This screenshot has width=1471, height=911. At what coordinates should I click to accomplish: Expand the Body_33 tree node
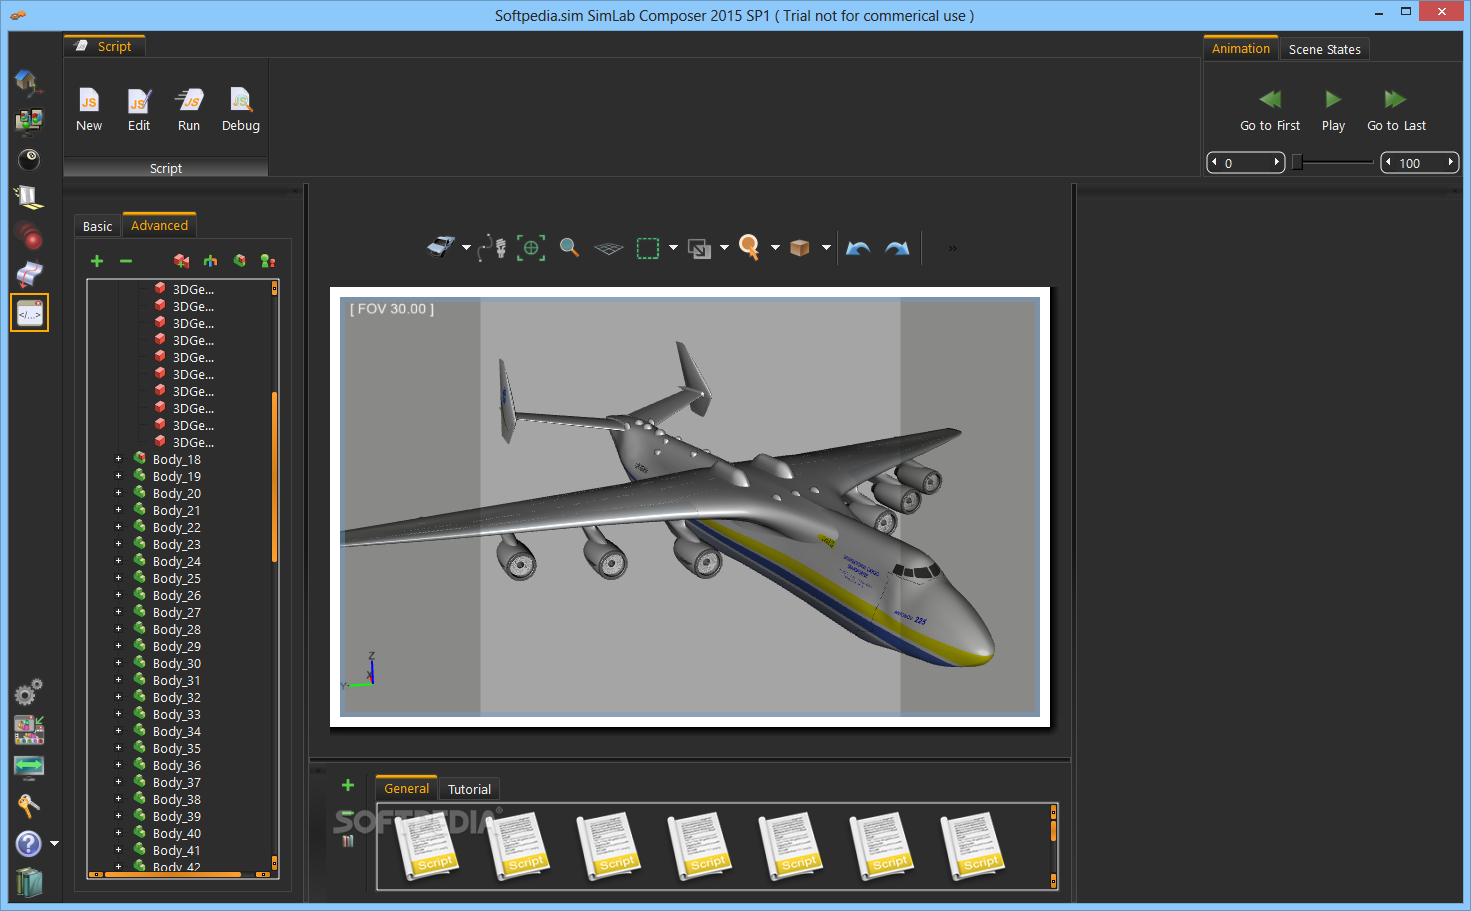coord(118,714)
